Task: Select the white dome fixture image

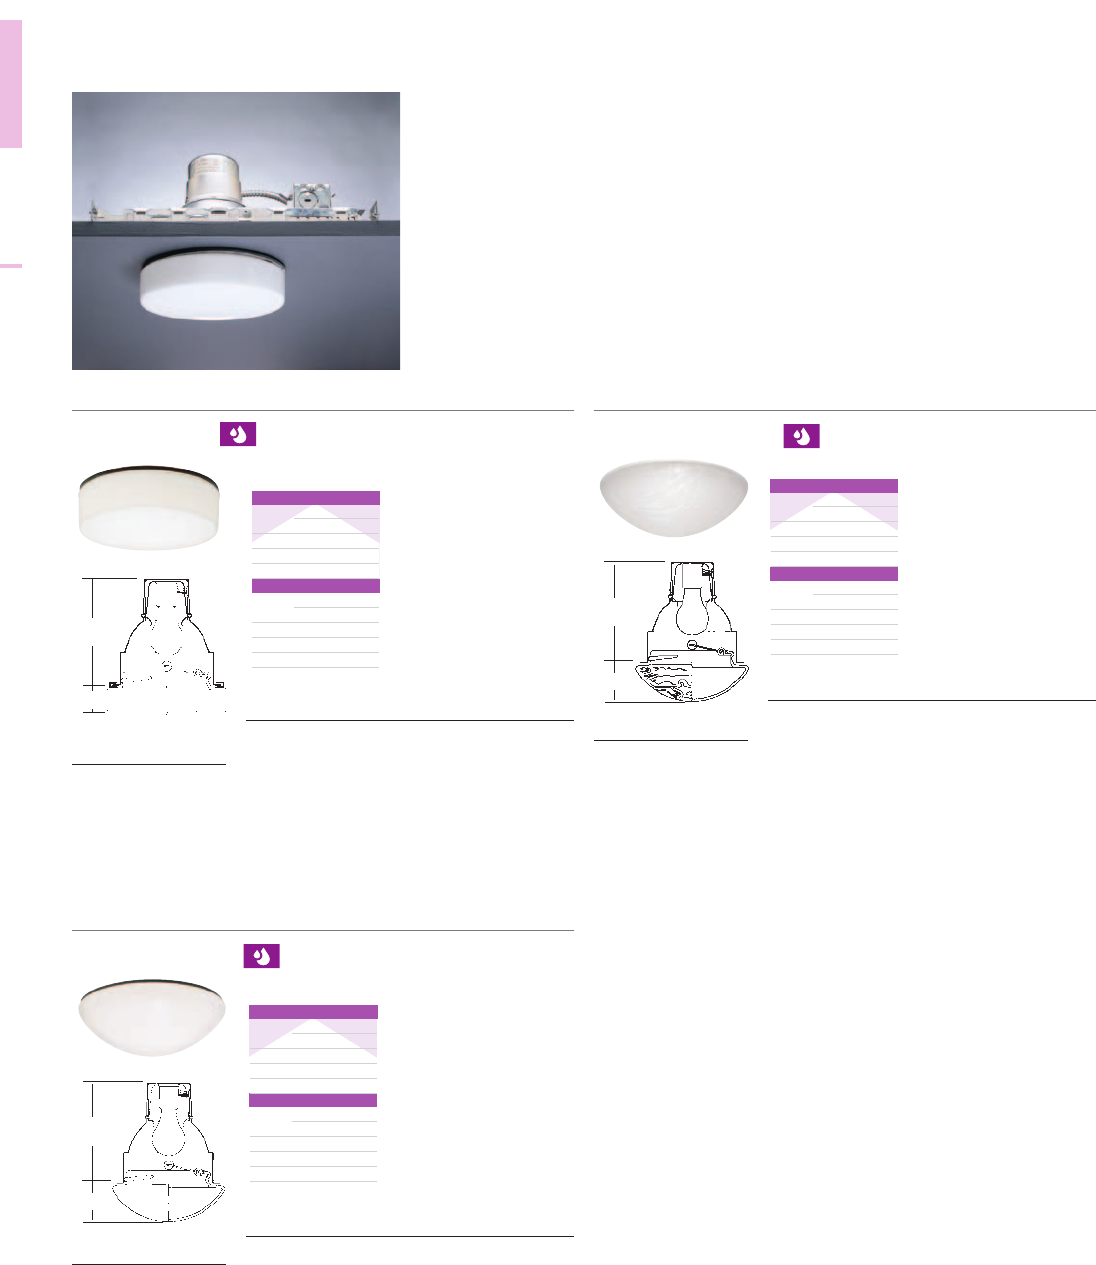Action: [151, 1010]
